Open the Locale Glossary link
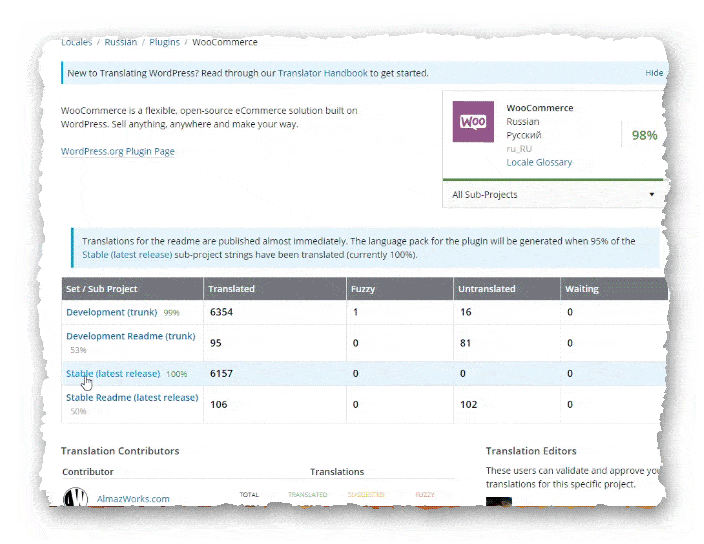This screenshot has height=544, width=704. click(539, 162)
